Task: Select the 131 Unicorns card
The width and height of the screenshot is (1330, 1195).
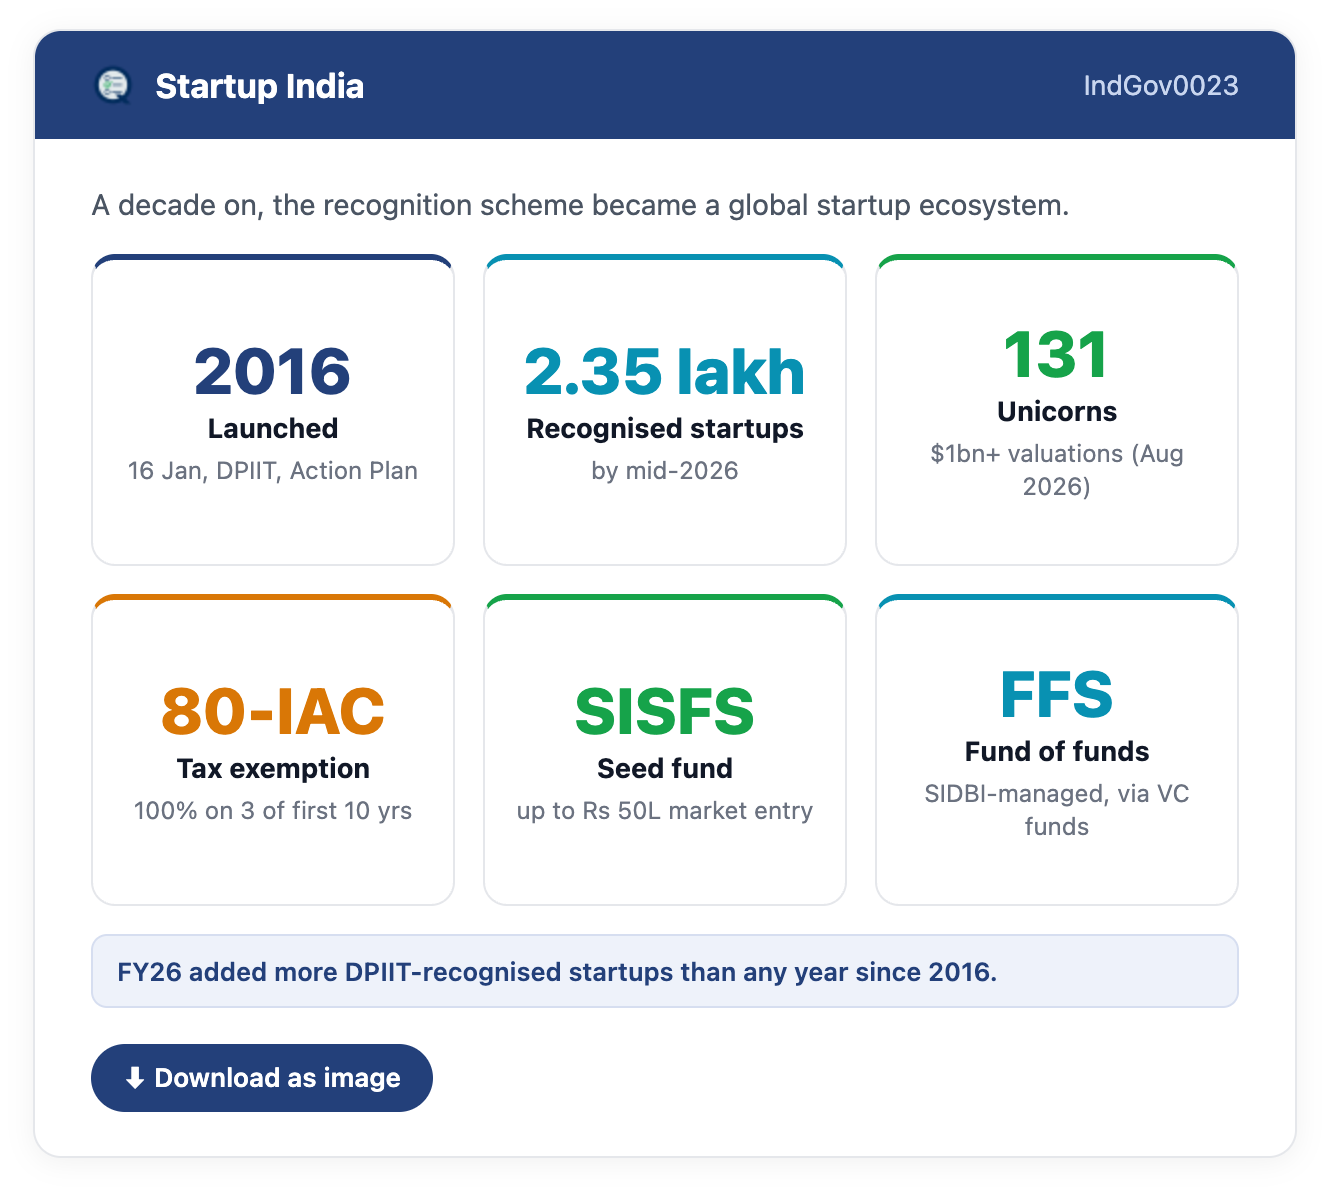Action: click(x=1057, y=410)
